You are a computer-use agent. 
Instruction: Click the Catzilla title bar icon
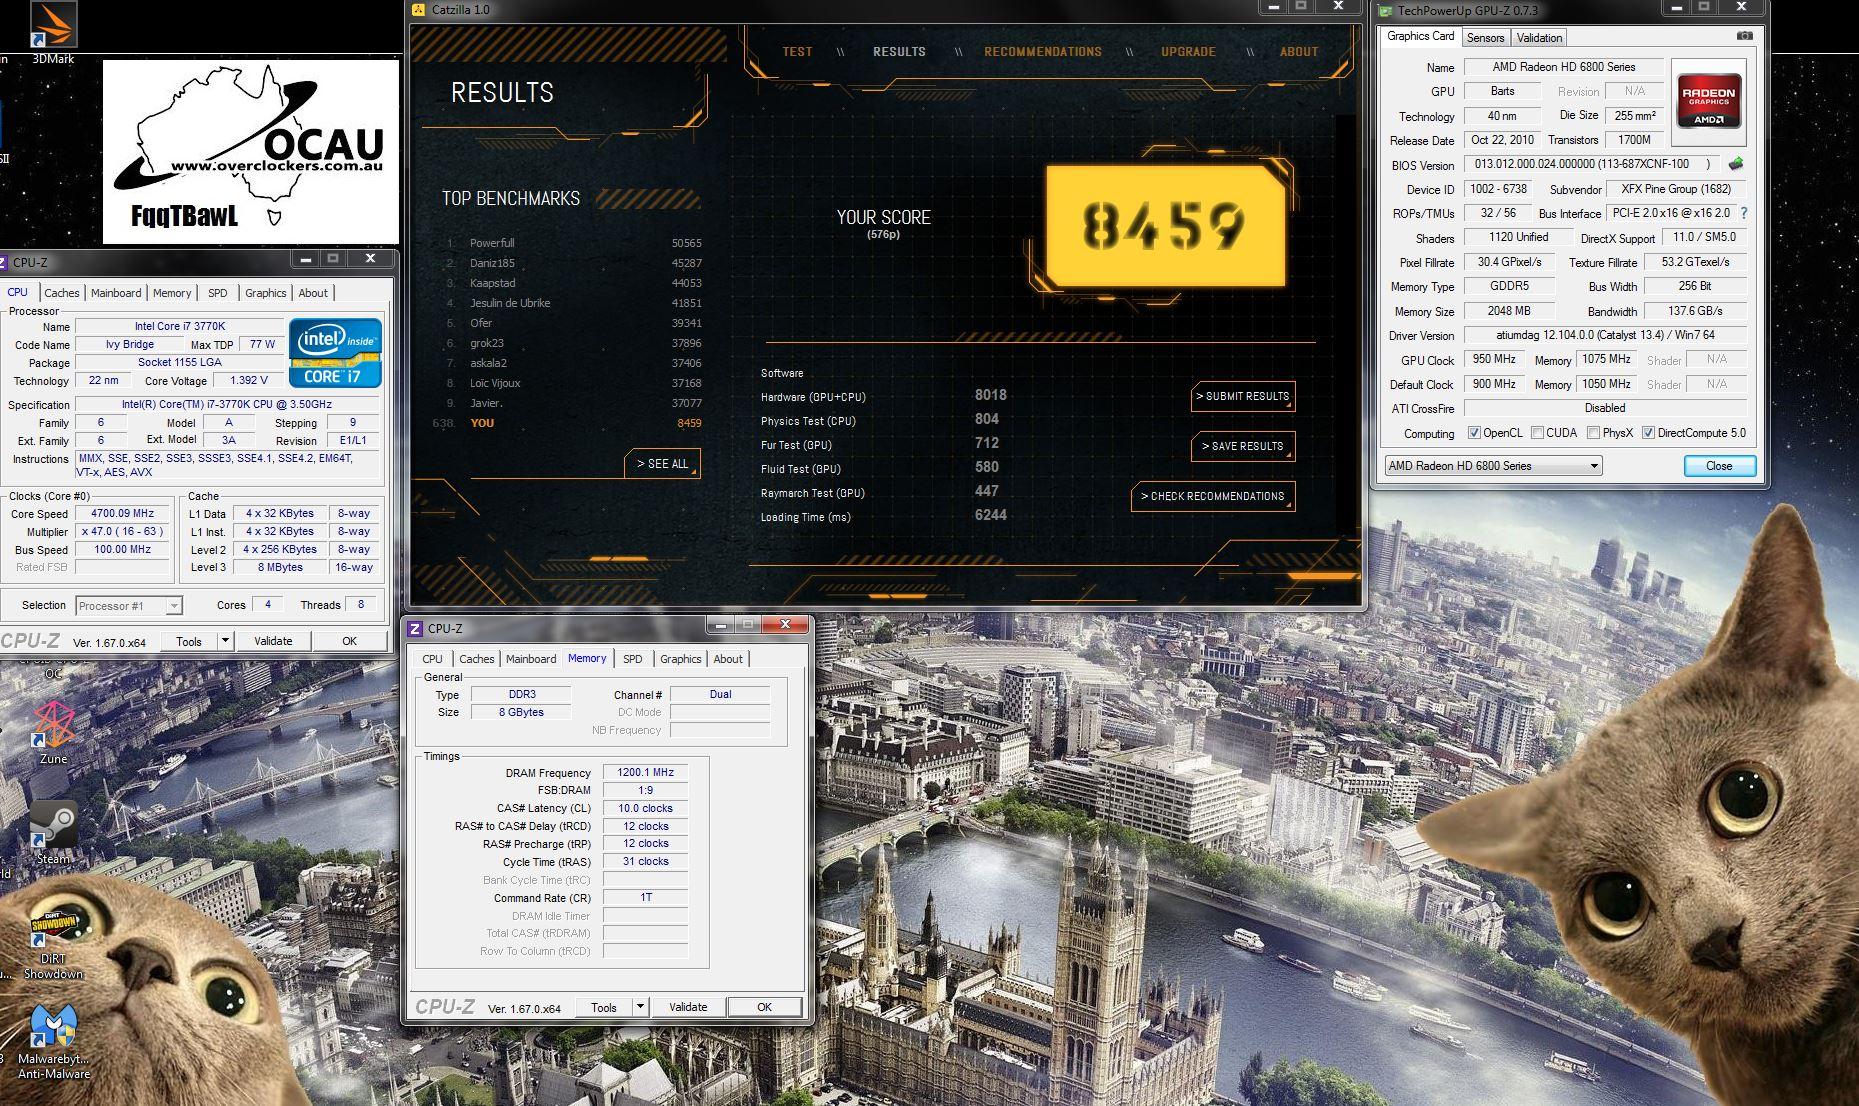point(418,9)
